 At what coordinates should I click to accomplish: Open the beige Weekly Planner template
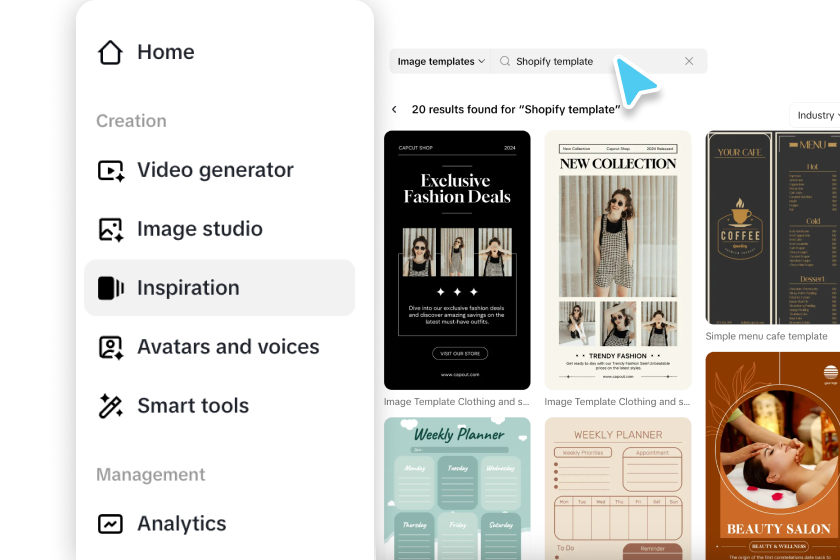pos(618,489)
